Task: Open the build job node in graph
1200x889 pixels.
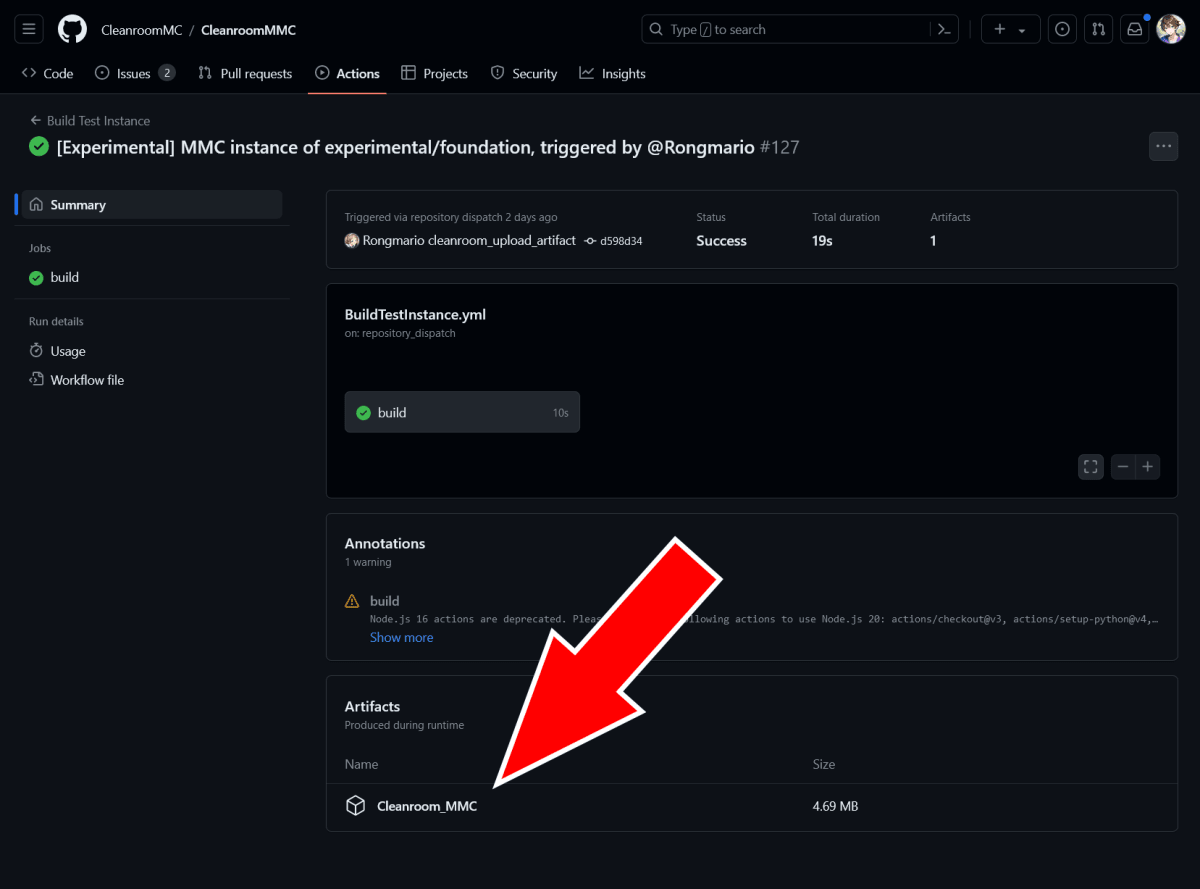Action: click(462, 412)
